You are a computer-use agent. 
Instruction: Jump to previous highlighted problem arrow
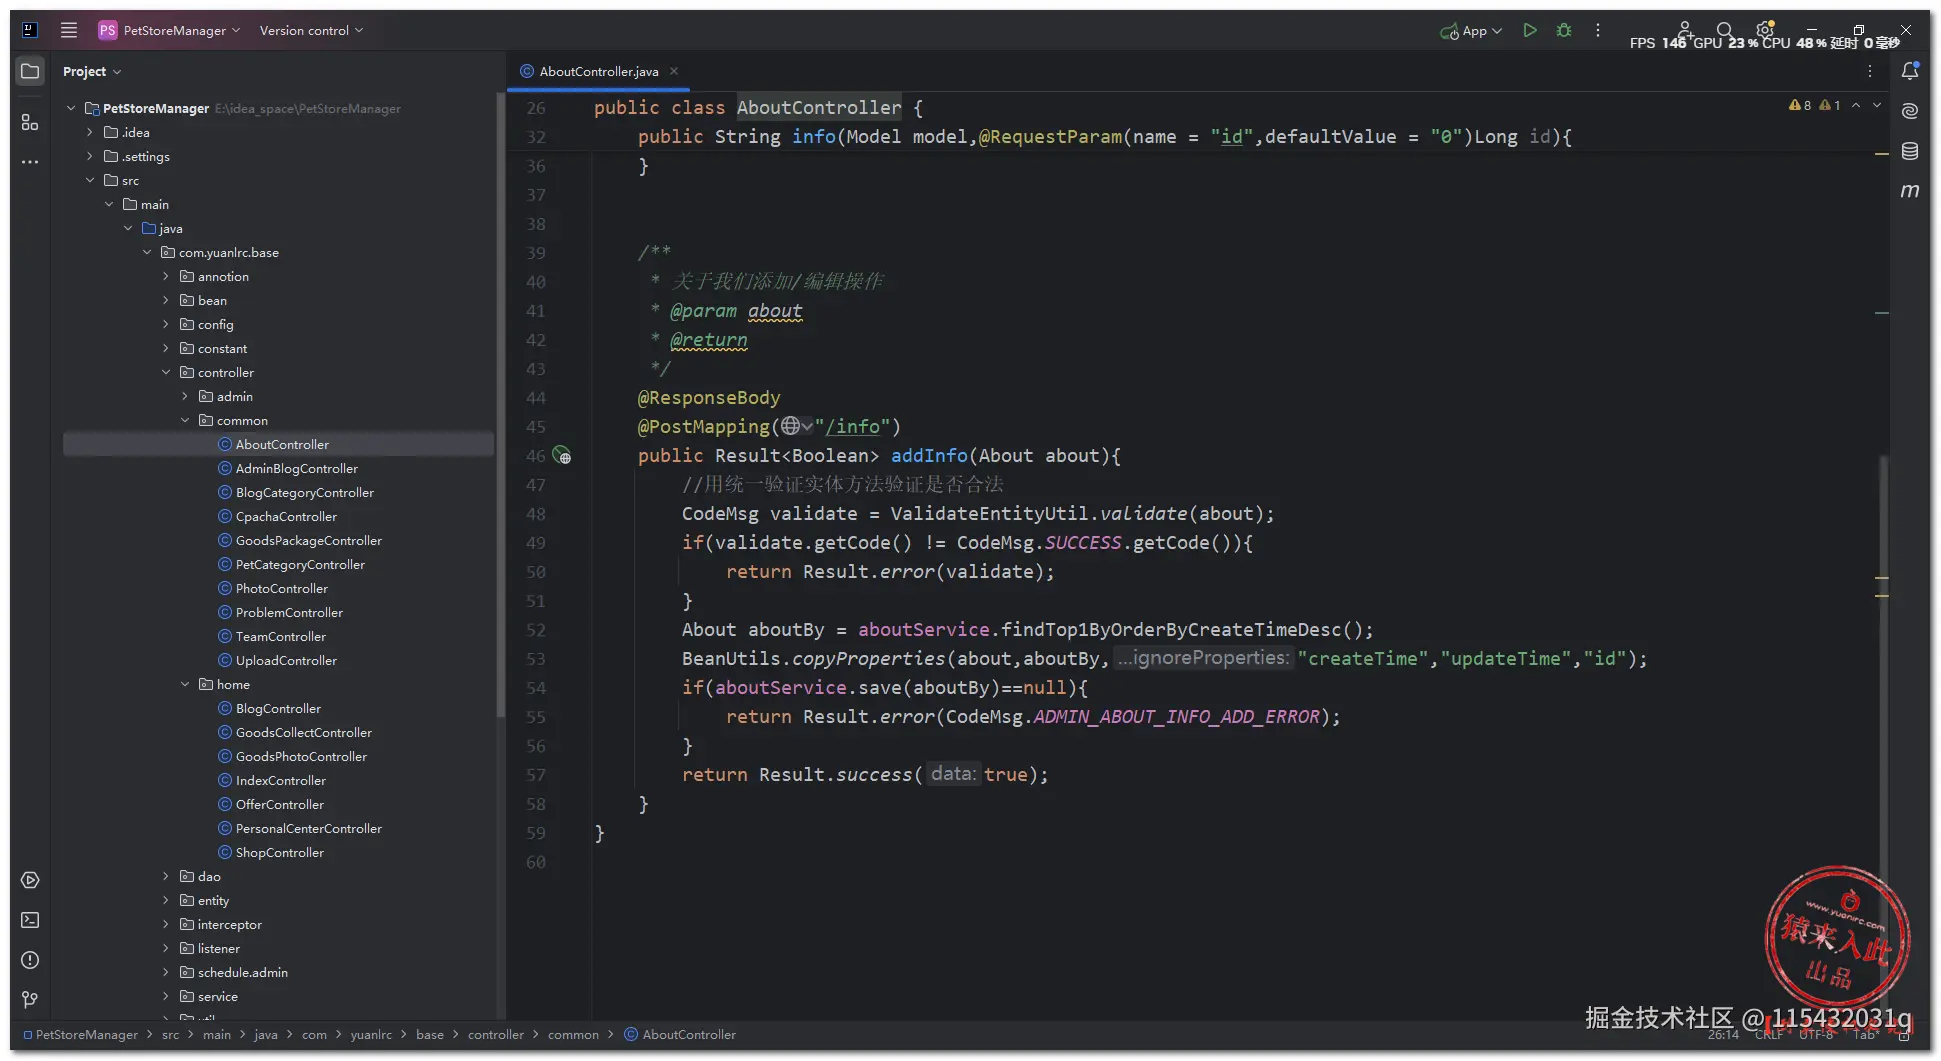[1856, 105]
